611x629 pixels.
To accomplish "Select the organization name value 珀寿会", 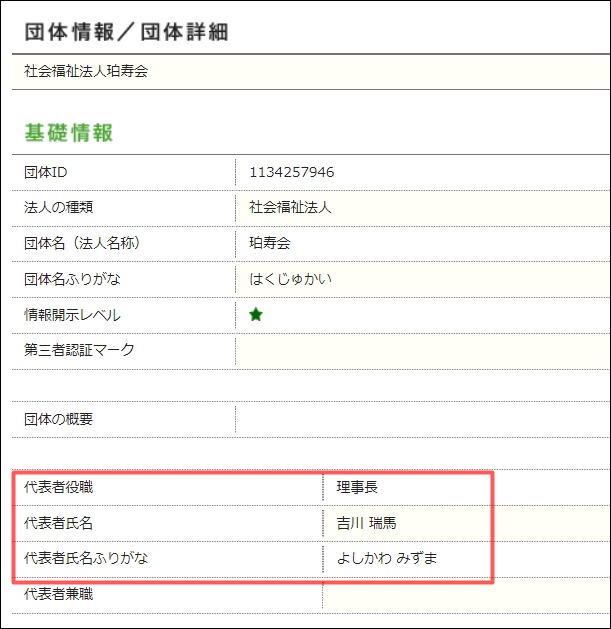I will (270, 243).
